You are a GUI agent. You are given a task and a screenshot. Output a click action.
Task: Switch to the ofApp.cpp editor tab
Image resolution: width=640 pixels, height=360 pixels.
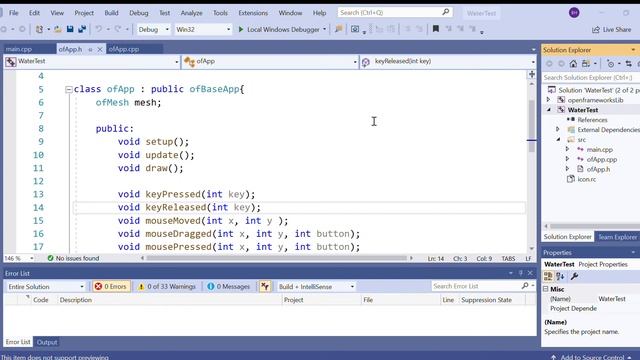coord(124,49)
